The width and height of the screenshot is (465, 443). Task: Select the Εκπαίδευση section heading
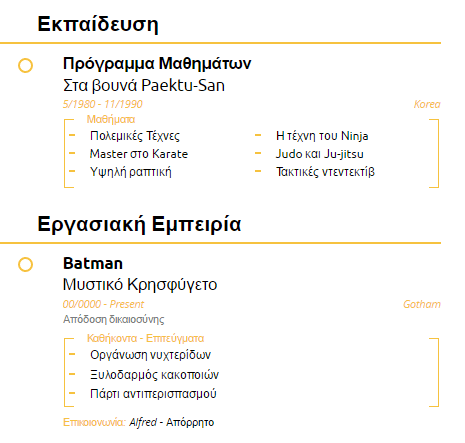pos(98,24)
